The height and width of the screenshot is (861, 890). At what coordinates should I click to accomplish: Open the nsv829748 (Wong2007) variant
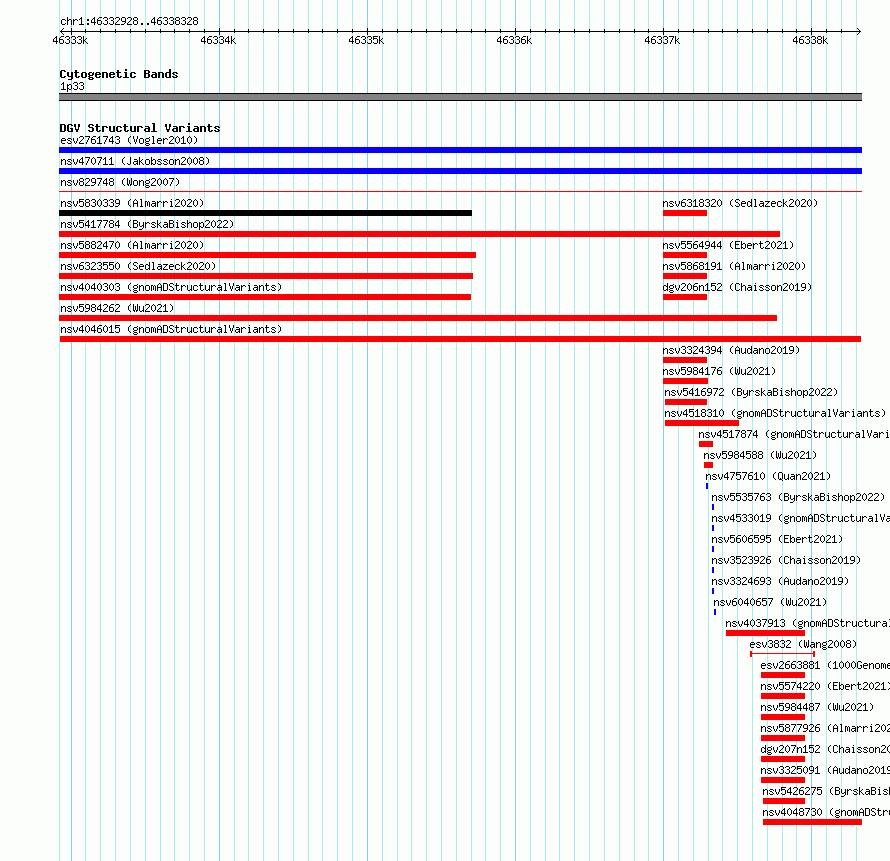point(120,182)
